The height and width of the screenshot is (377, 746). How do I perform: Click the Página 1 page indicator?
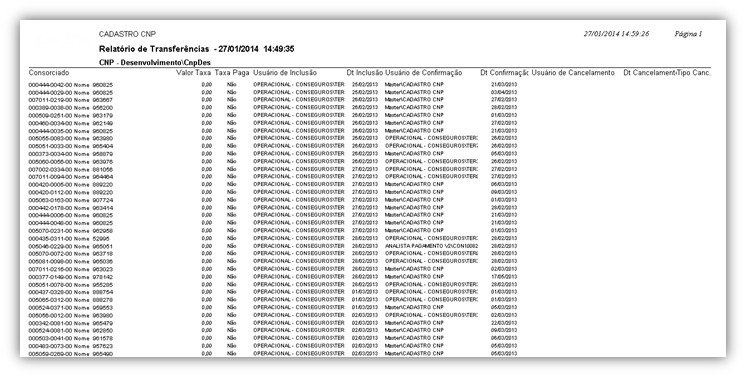coord(688,34)
